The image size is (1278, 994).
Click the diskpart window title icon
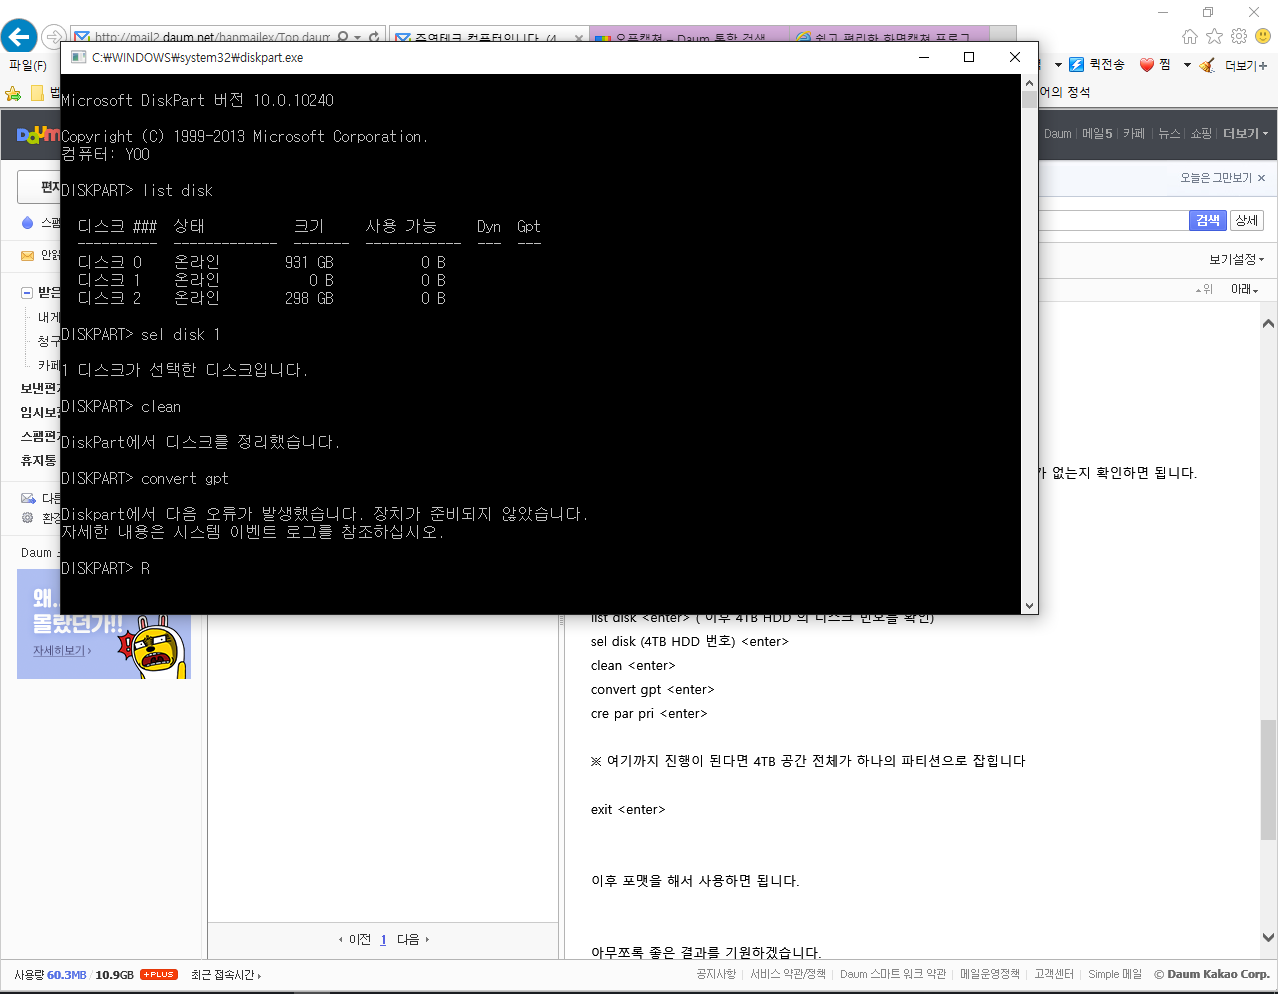78,57
